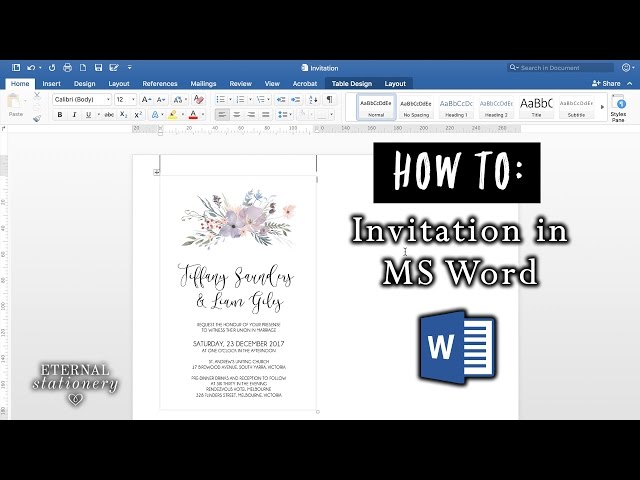Apply yellow text highlight color
640x480 pixels.
click(x=173, y=115)
